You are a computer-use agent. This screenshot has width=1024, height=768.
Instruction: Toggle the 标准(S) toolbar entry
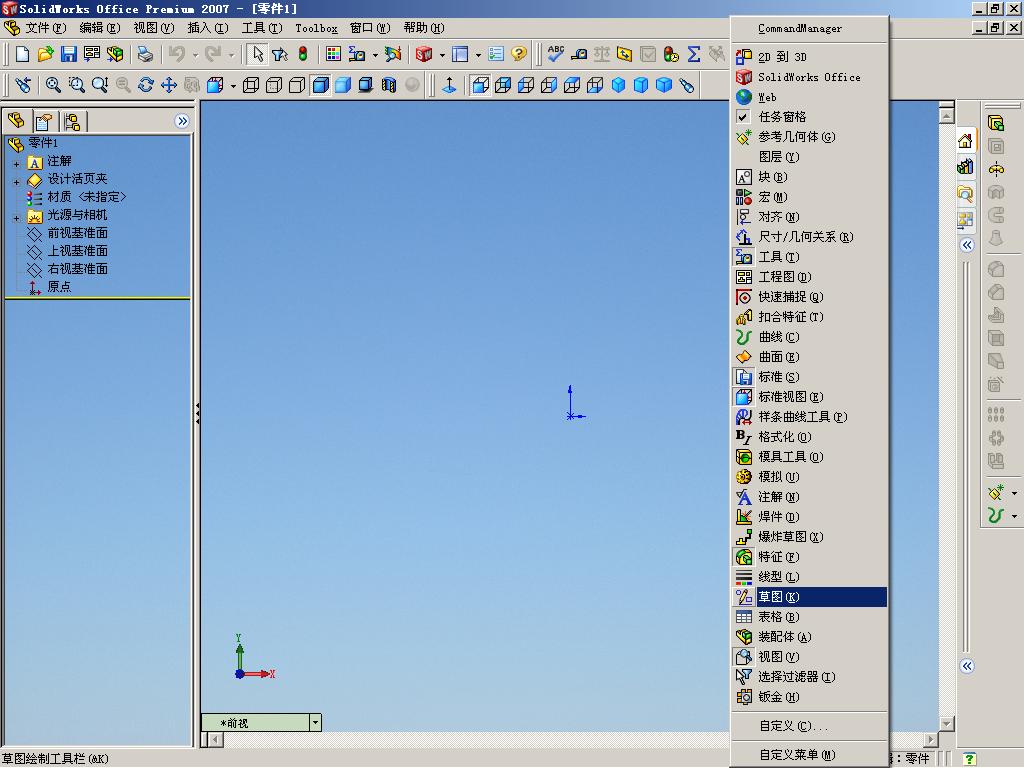(808, 377)
